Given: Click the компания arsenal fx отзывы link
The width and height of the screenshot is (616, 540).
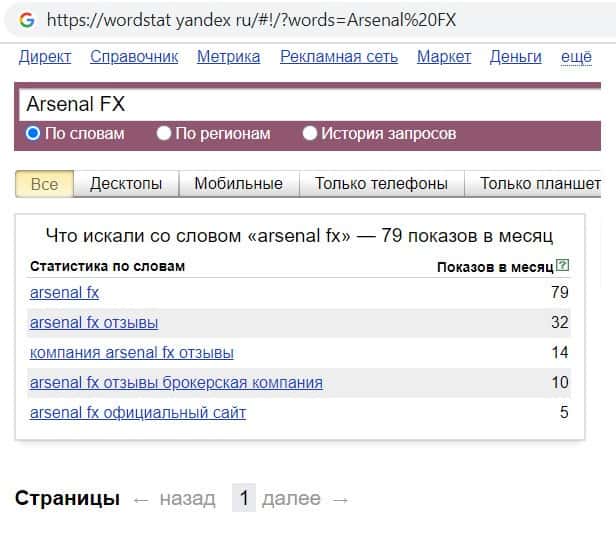Looking at the screenshot, I should (x=132, y=352).
